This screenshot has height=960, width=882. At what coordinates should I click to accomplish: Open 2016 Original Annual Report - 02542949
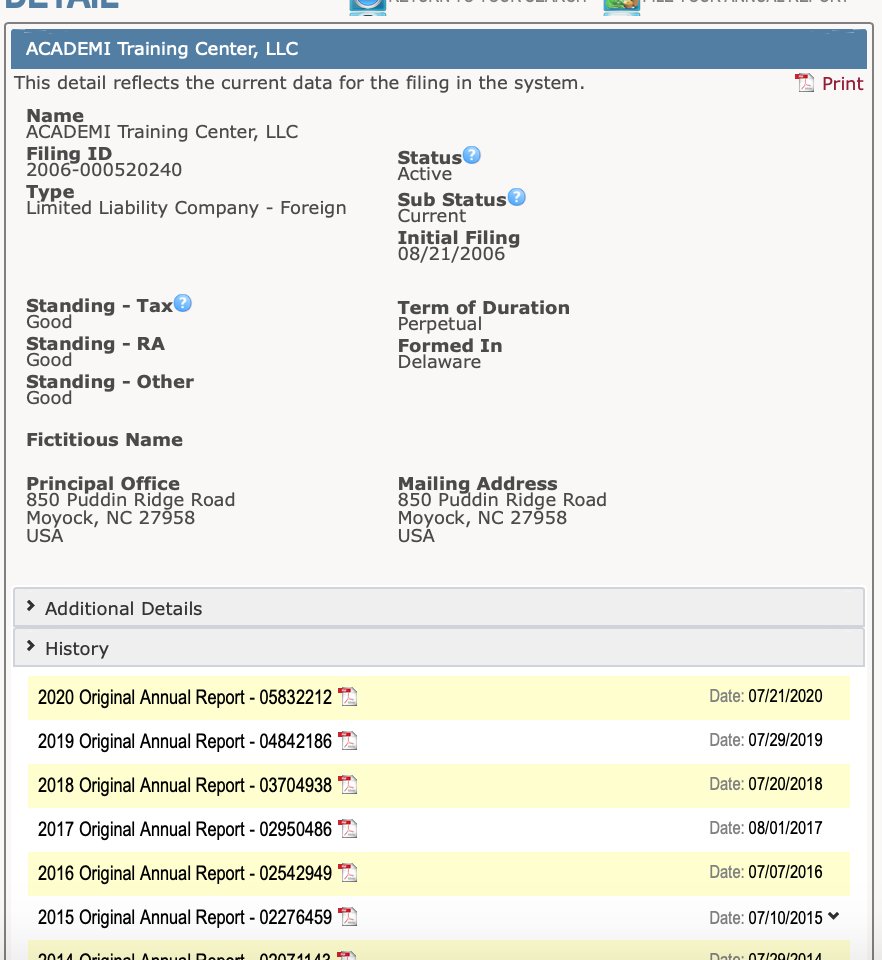[x=184, y=874]
